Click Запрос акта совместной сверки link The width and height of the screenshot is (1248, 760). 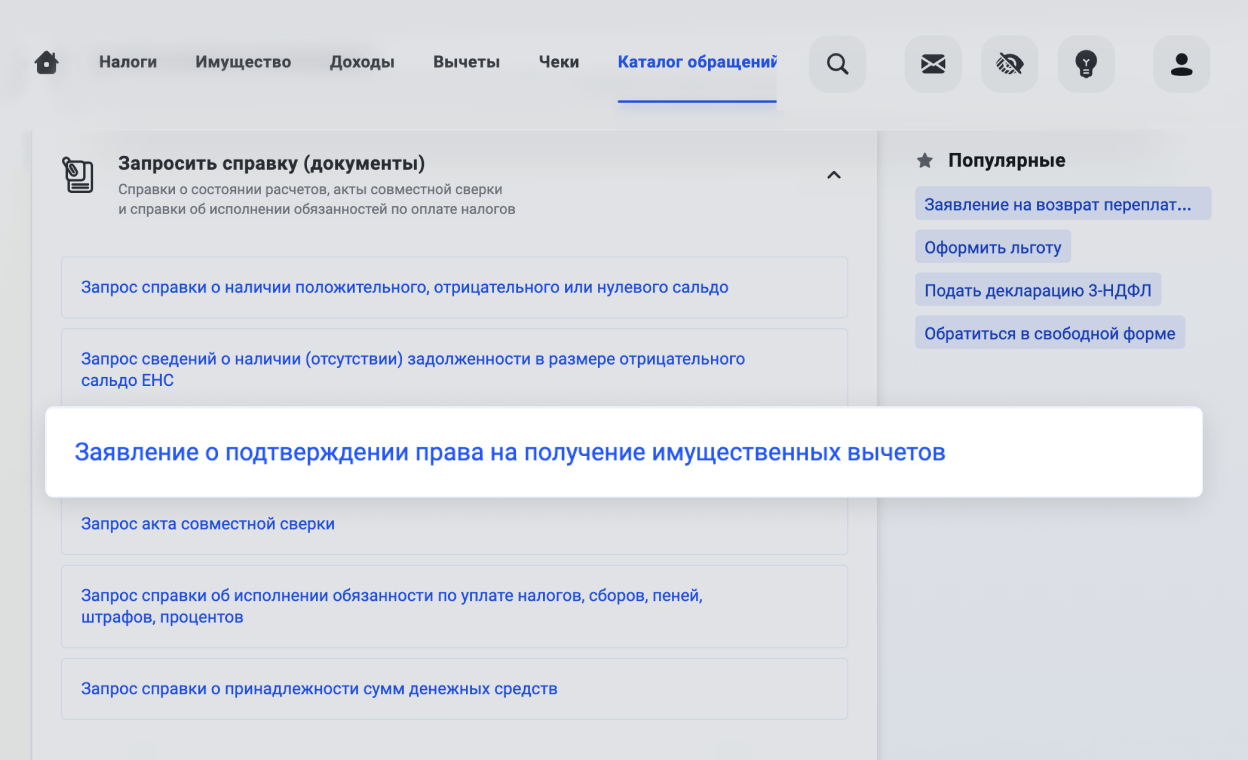click(208, 524)
